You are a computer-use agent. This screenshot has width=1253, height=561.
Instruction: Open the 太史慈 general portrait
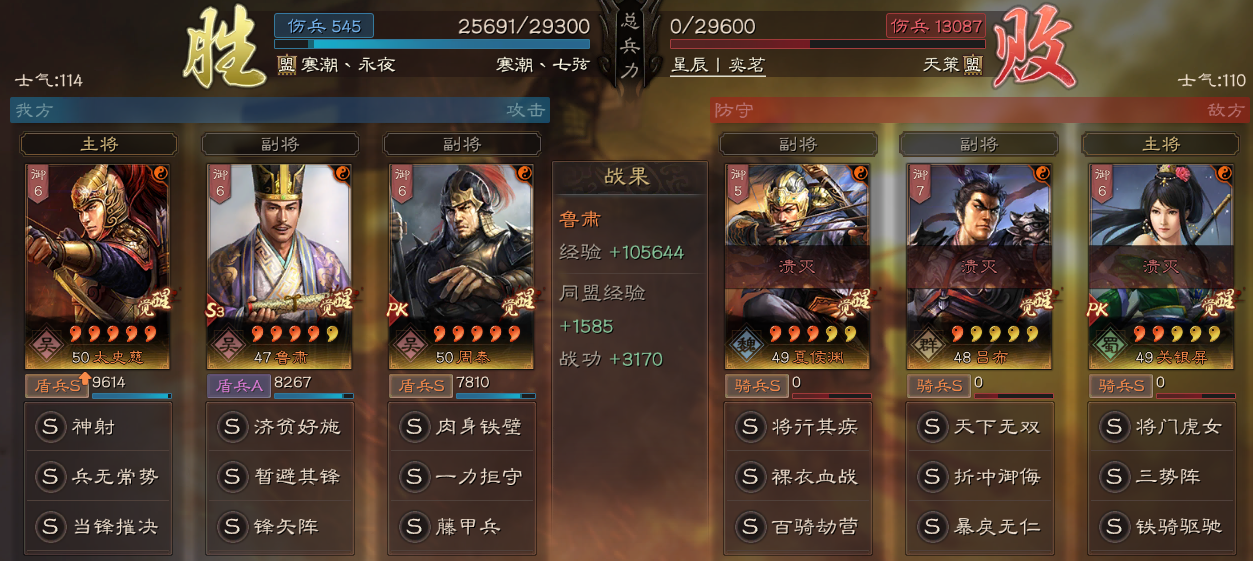pos(97,266)
